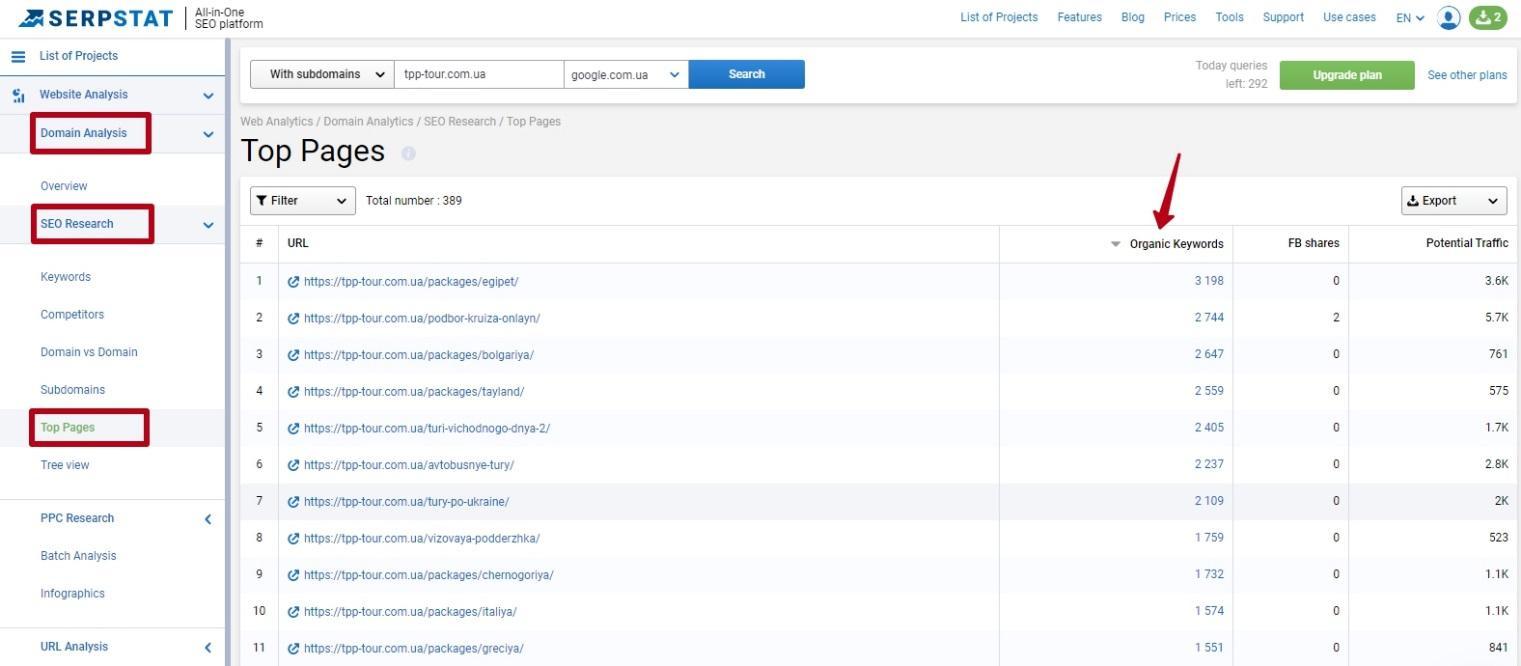Click the List of Projects sidebar entry
Viewport: 1521px width, 666px height.
(78, 56)
